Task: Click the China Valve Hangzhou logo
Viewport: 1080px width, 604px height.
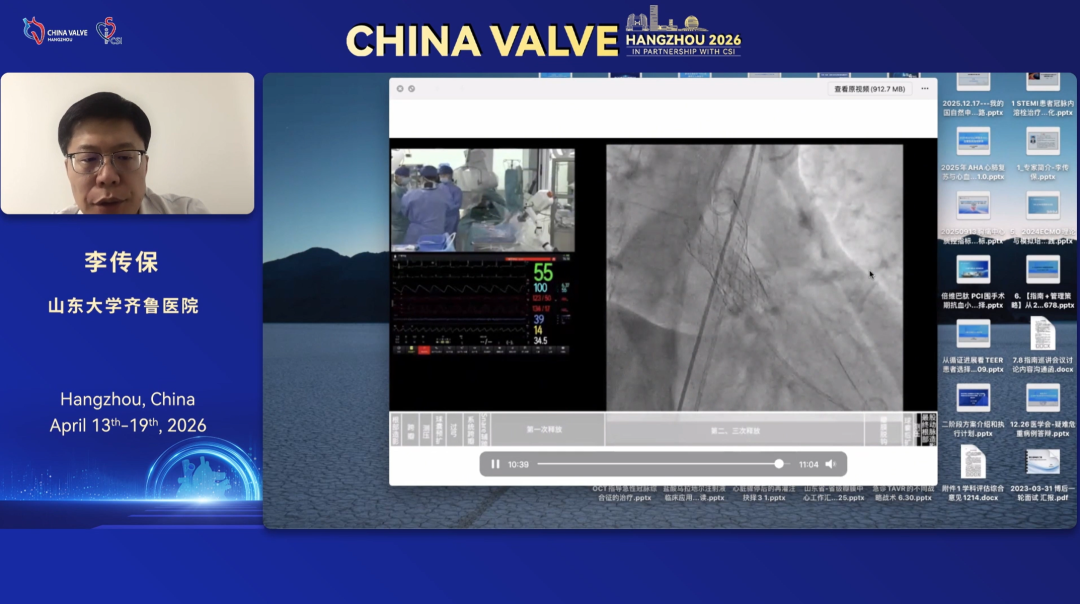Action: coord(55,32)
